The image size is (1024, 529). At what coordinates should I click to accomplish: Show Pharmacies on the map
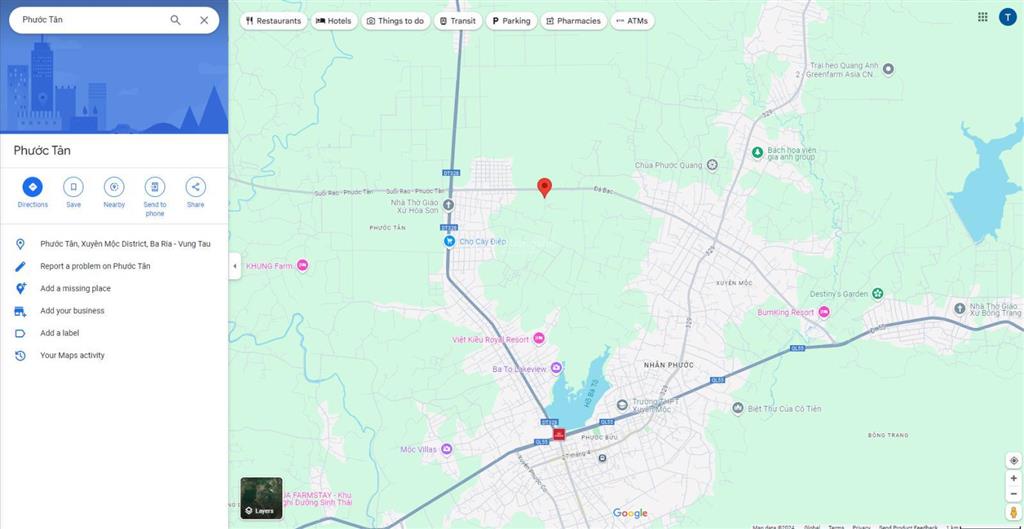point(573,21)
